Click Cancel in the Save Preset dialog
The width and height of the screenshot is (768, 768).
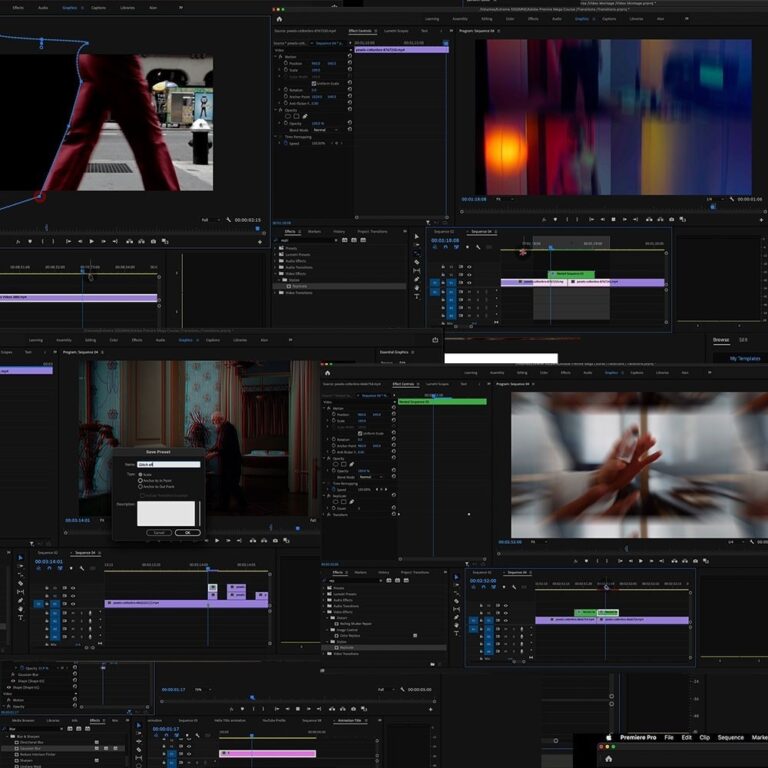coord(159,532)
